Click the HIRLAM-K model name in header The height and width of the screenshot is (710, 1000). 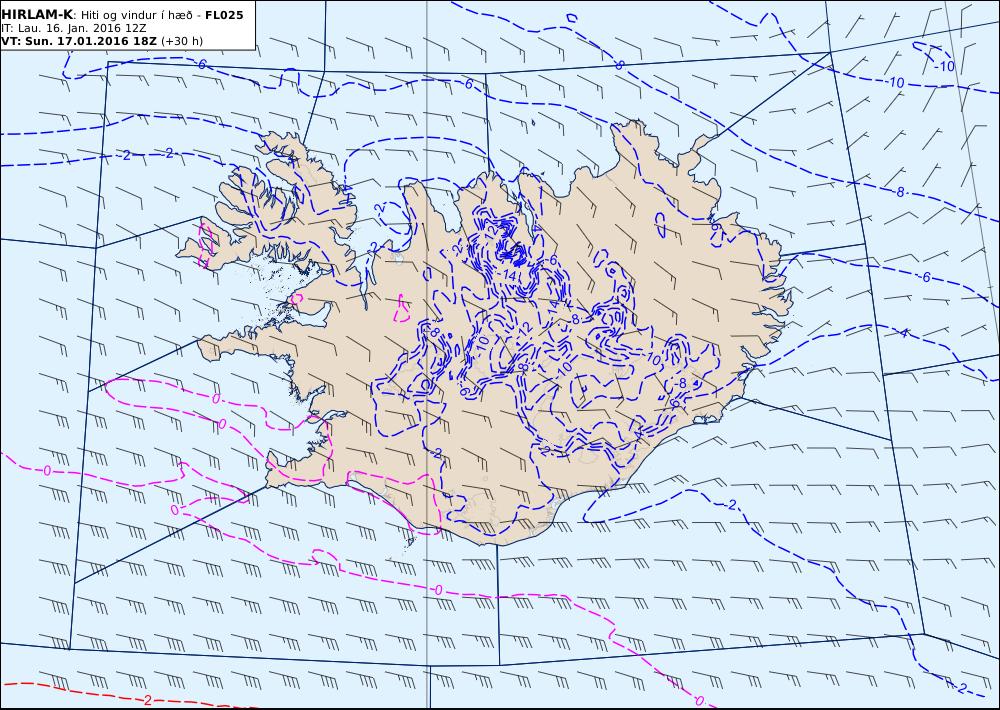(37, 15)
